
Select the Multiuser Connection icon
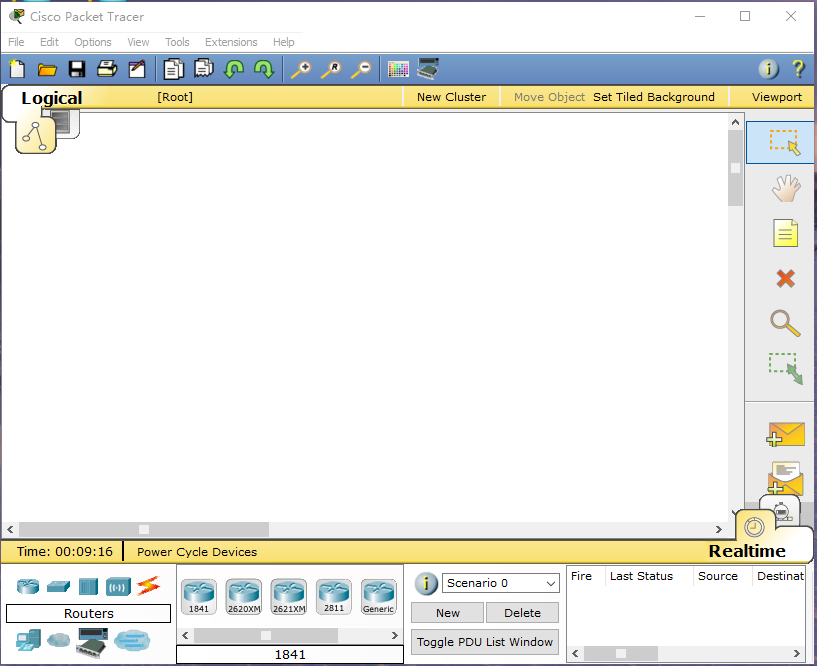pos(132,640)
